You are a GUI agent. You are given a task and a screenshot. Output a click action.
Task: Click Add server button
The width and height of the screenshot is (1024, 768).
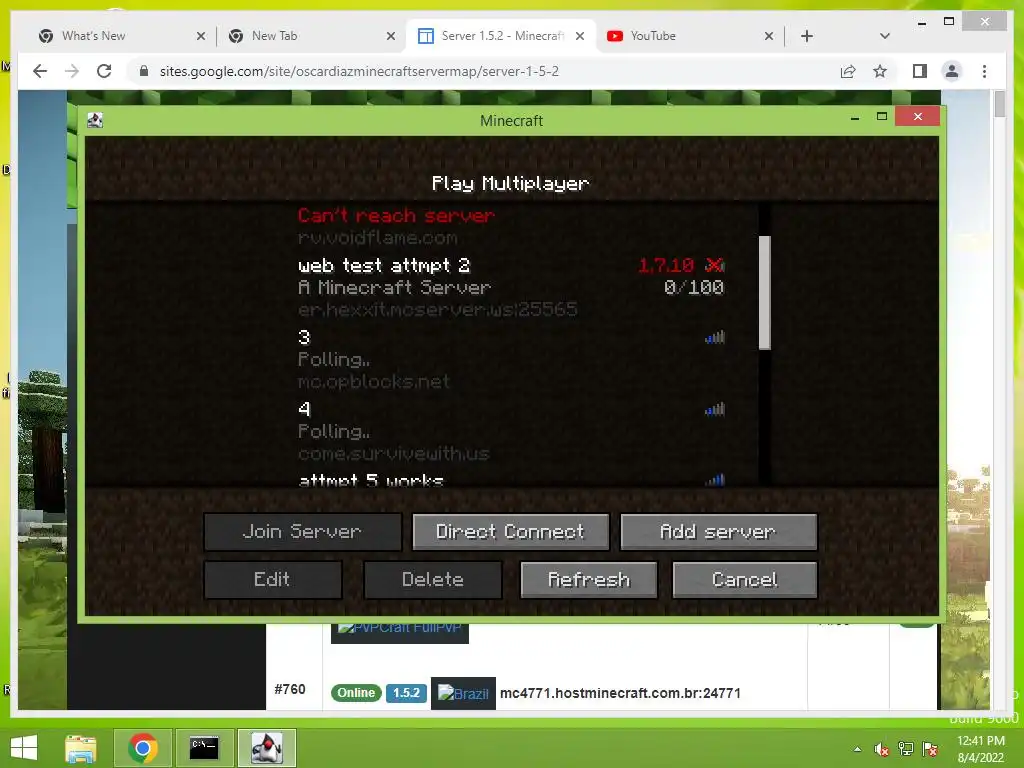(x=718, y=532)
